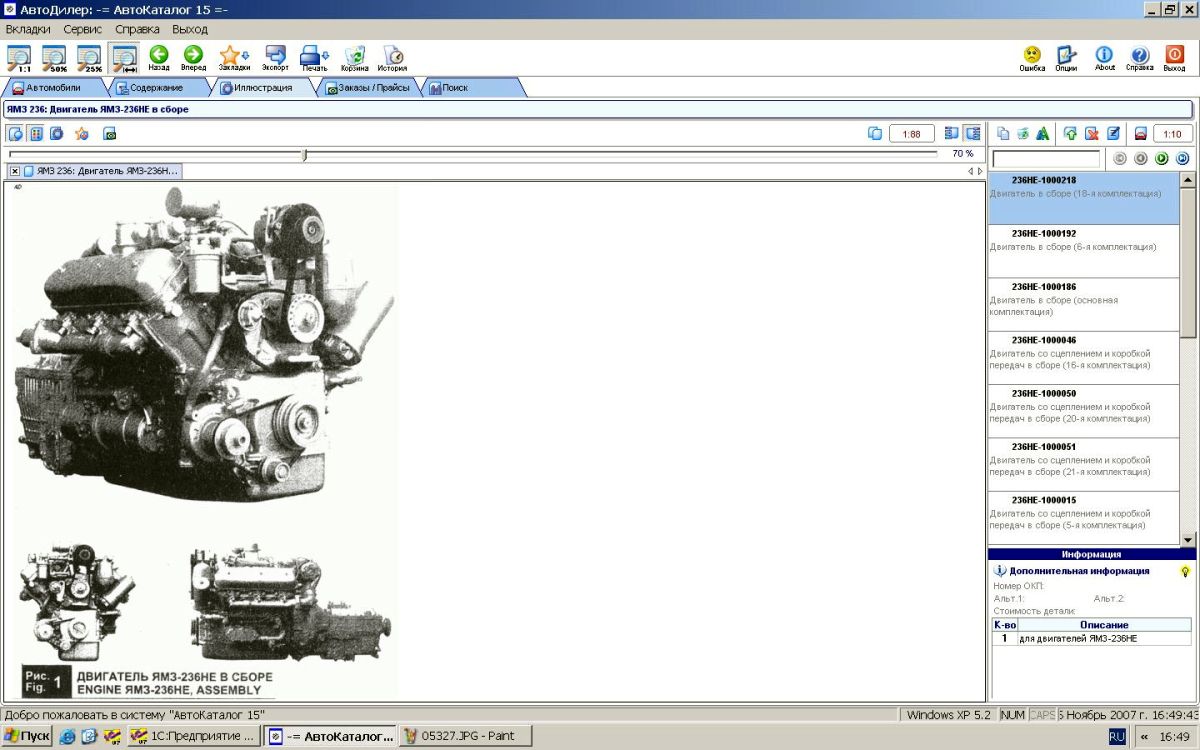Jump to last record with blue arrow
Viewport: 1200px width, 750px height.
(x=1182, y=158)
